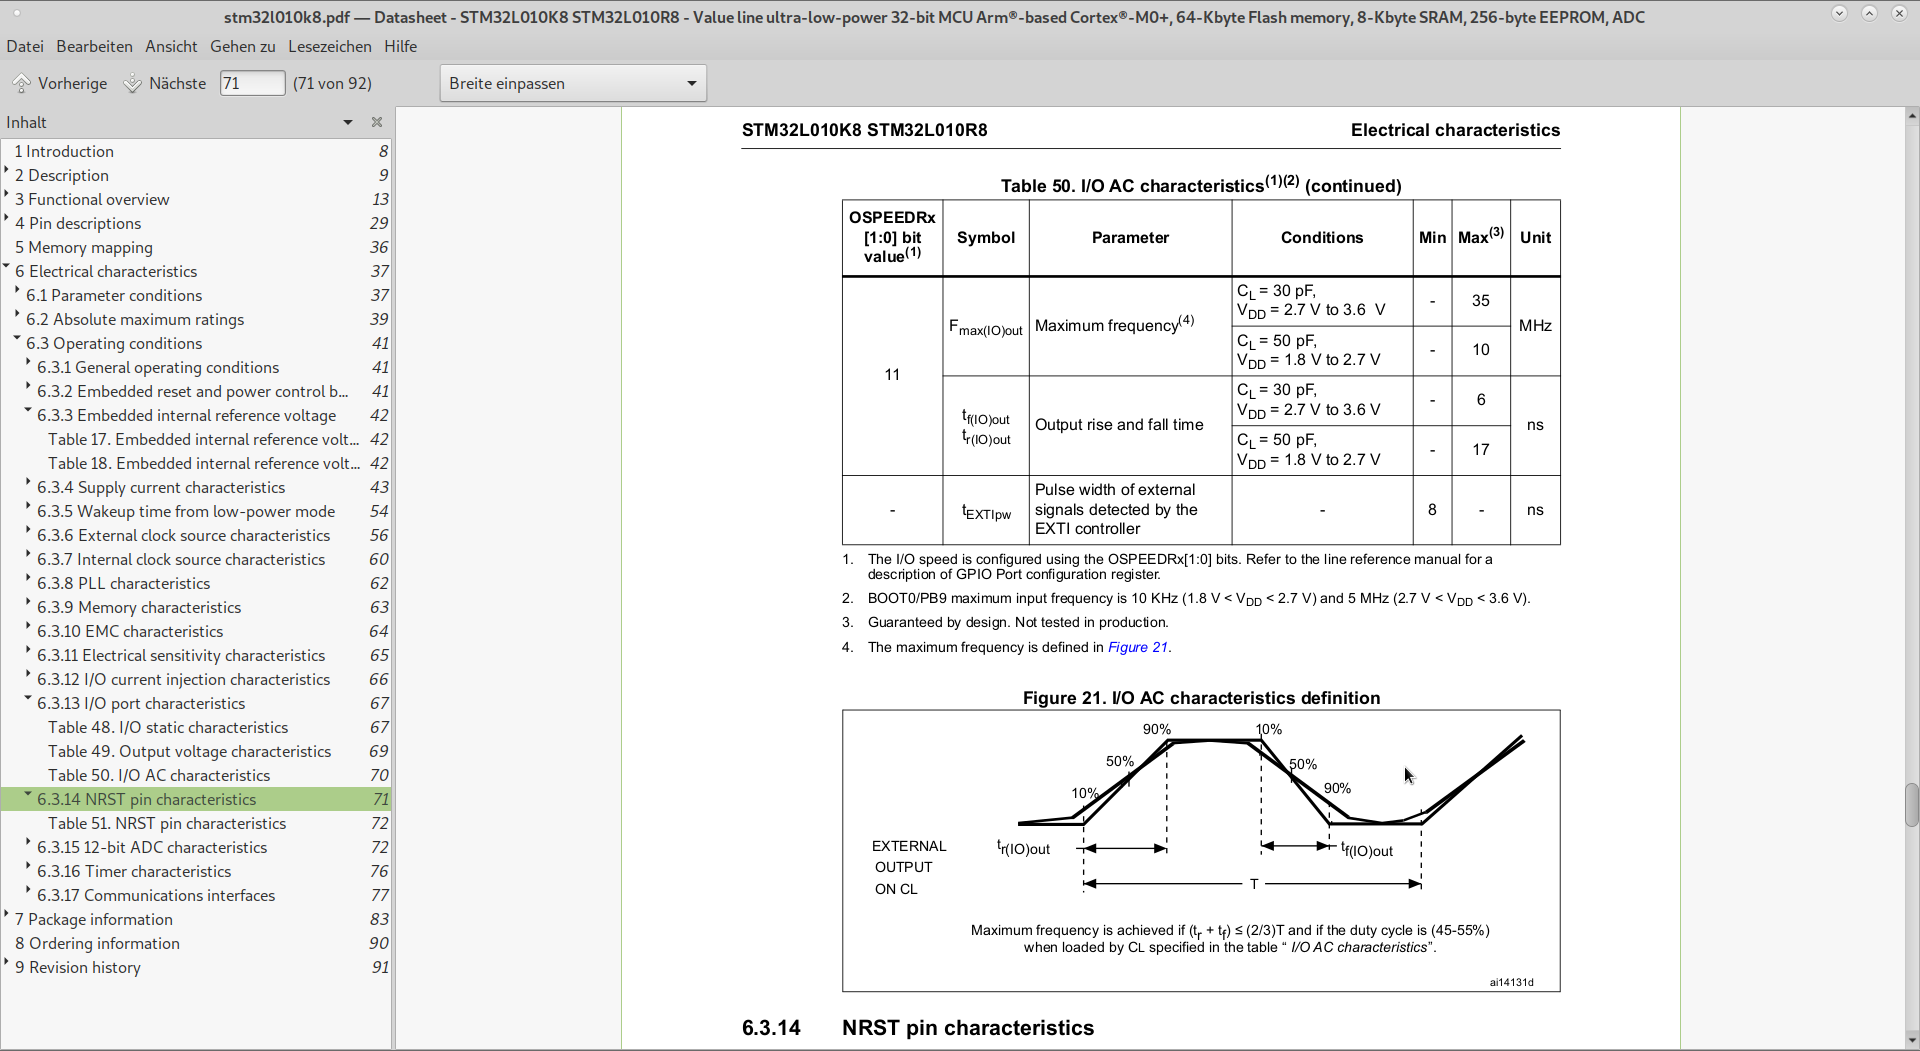Select 6.3.8 PLL characteristics
This screenshot has height=1051, width=1920.
[x=196, y=583]
